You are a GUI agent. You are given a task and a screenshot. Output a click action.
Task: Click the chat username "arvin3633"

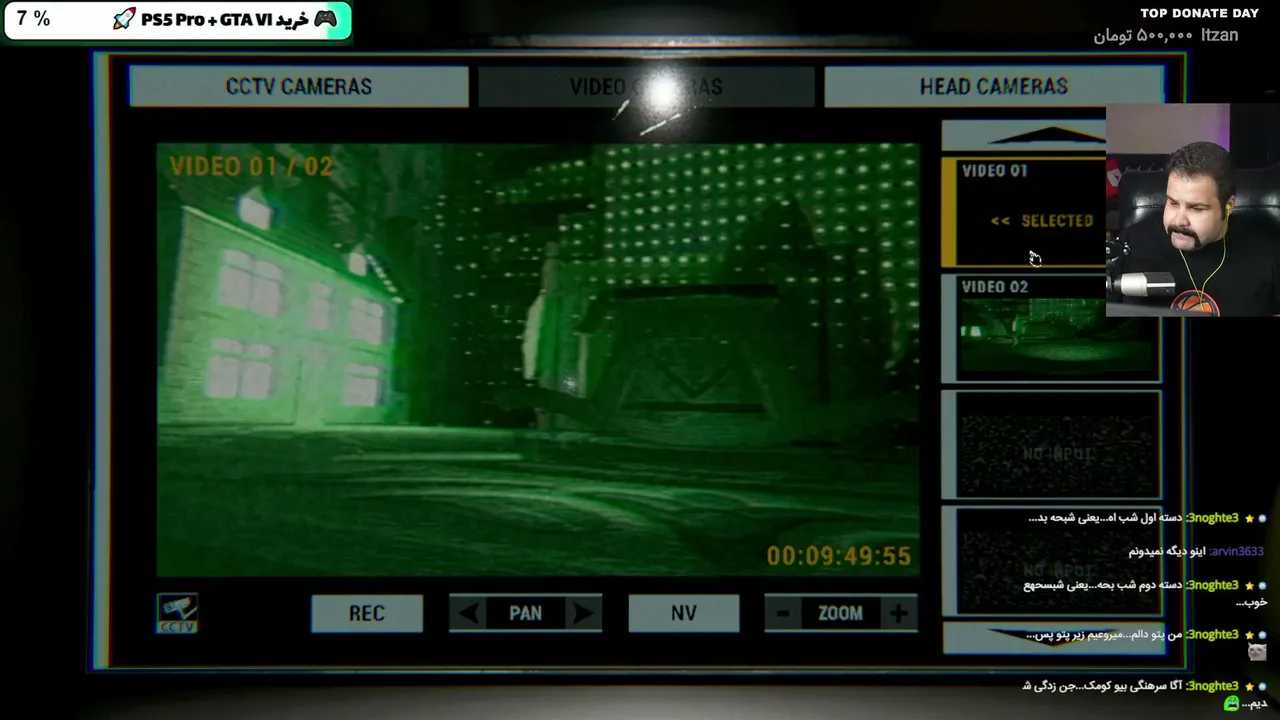pyautogui.click(x=1237, y=551)
